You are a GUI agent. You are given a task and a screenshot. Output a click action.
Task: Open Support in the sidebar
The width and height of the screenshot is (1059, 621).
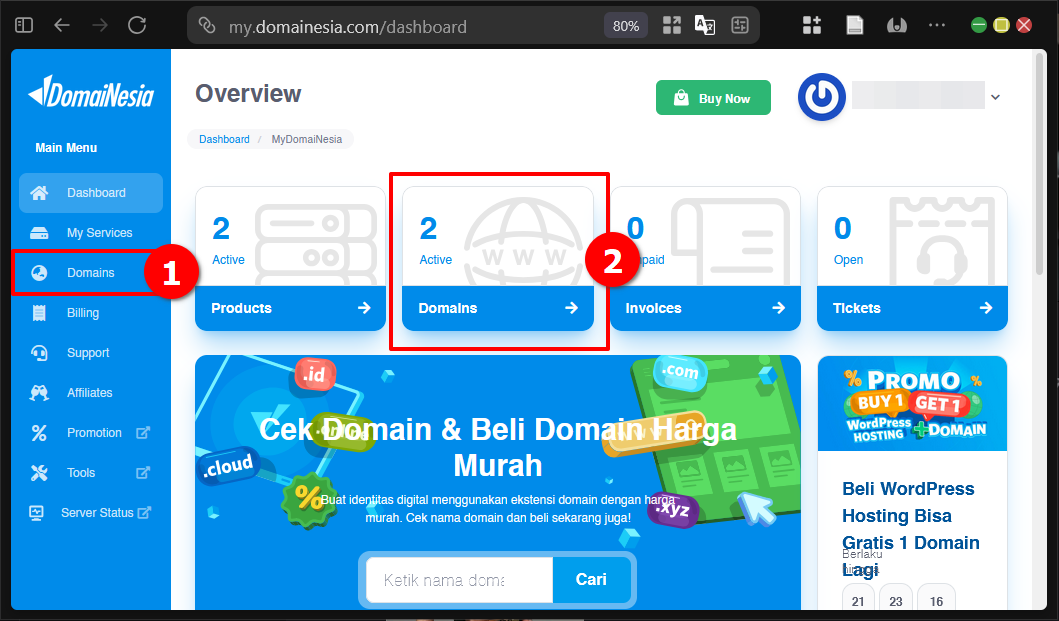91,352
